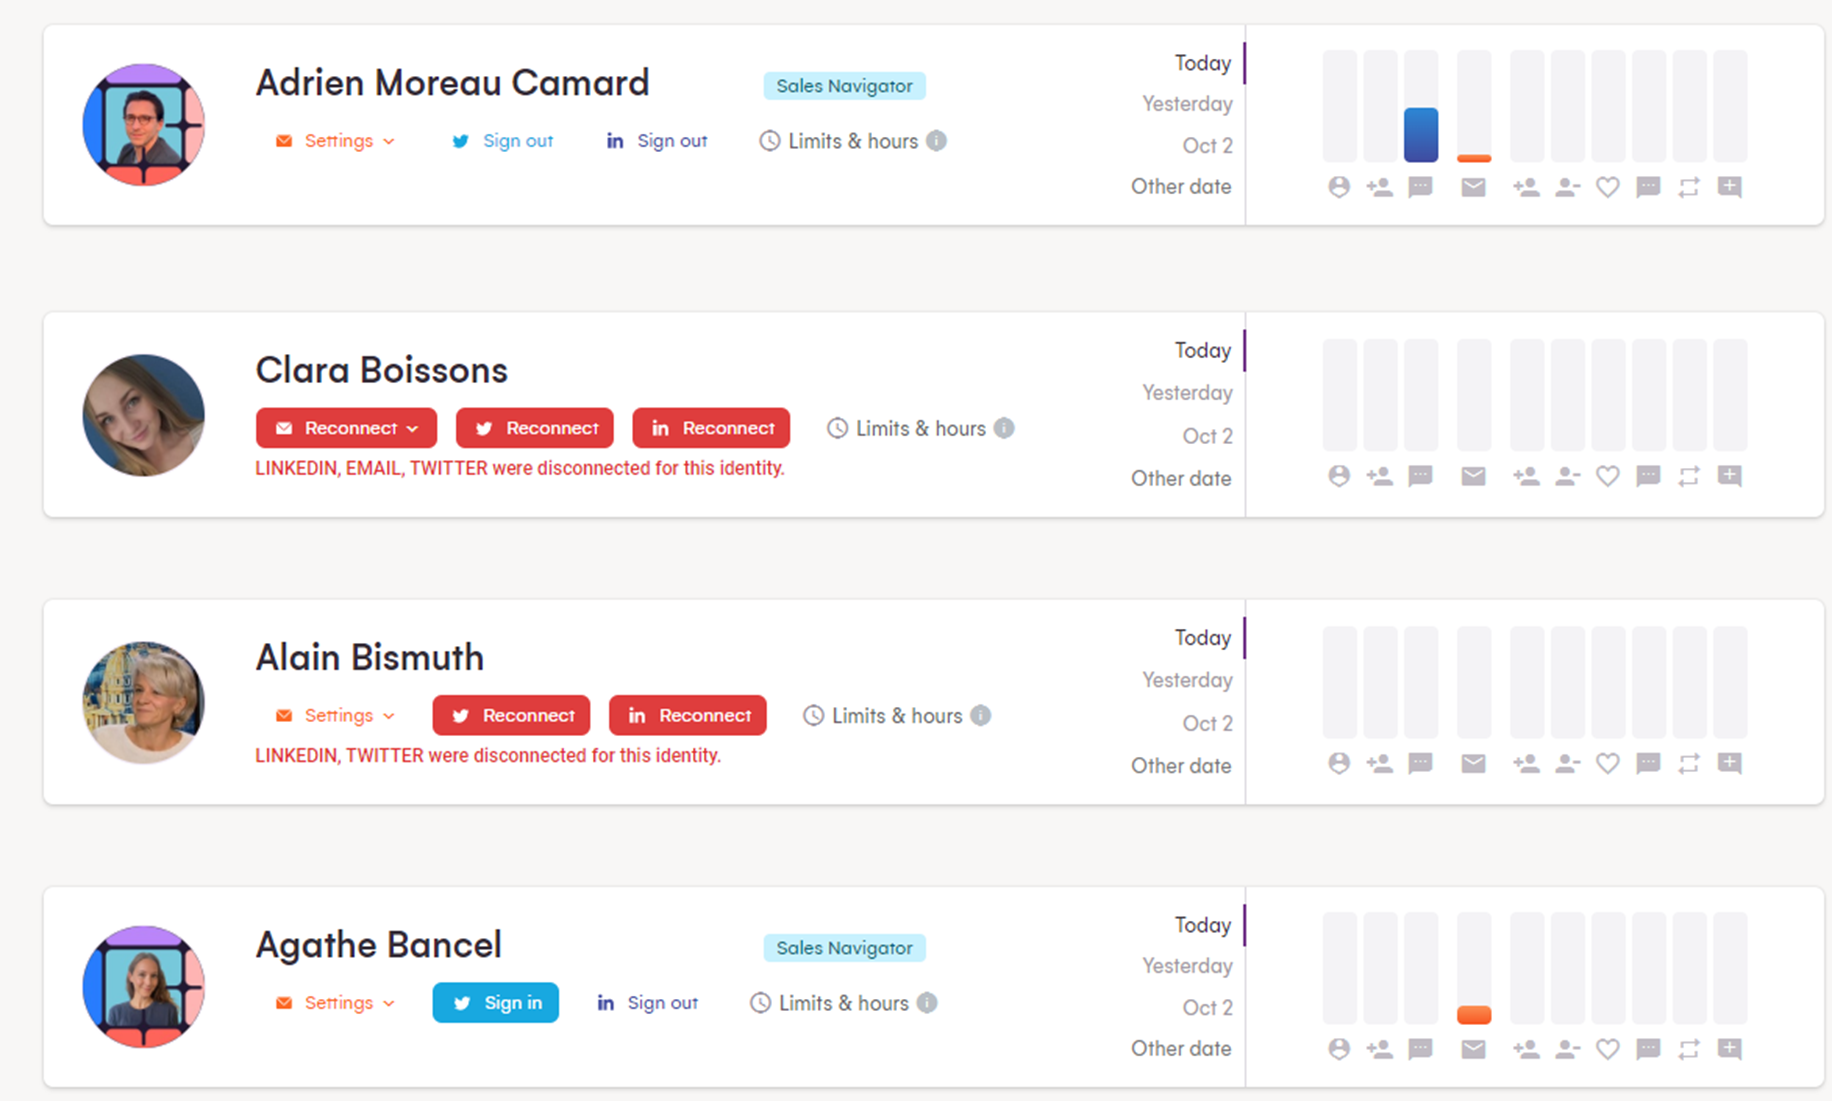
Task: Select Yesterday in Adrien's date list
Action: click(1187, 104)
